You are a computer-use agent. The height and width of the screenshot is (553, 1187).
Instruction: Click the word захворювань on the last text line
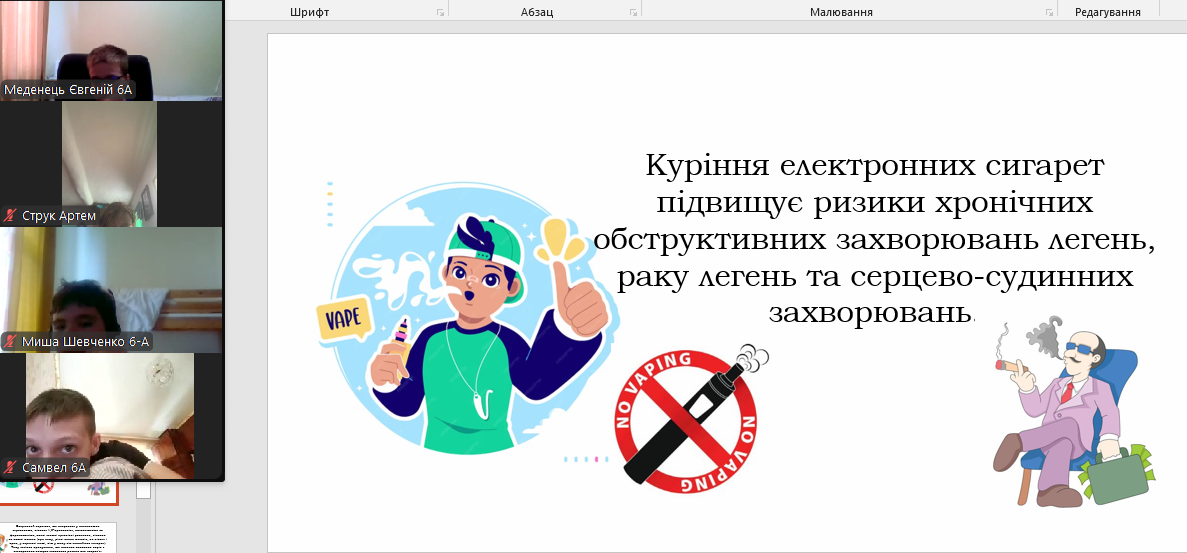coord(870,312)
